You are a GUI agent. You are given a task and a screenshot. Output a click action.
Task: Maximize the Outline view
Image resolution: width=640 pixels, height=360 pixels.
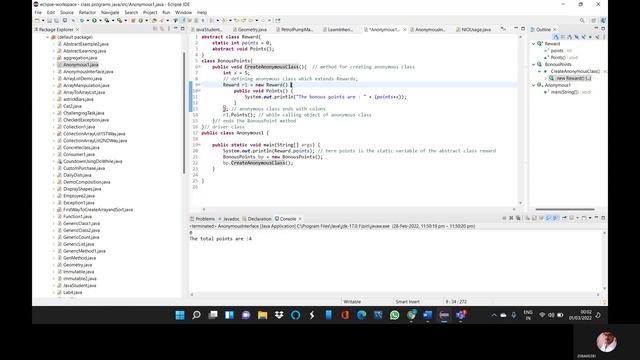click(x=603, y=29)
